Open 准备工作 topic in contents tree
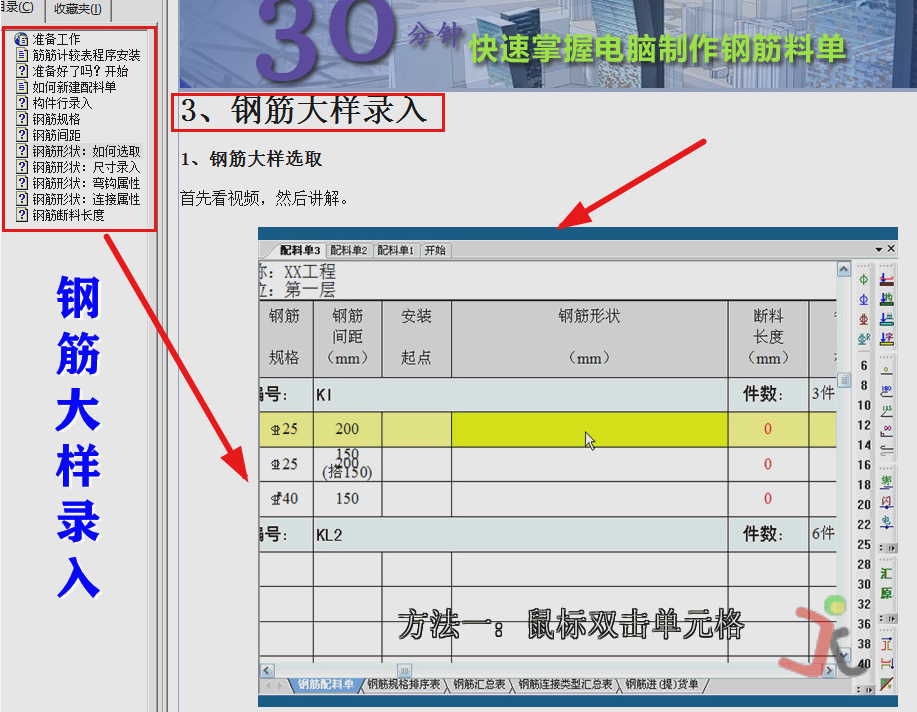The height and width of the screenshot is (712, 917). (x=56, y=39)
